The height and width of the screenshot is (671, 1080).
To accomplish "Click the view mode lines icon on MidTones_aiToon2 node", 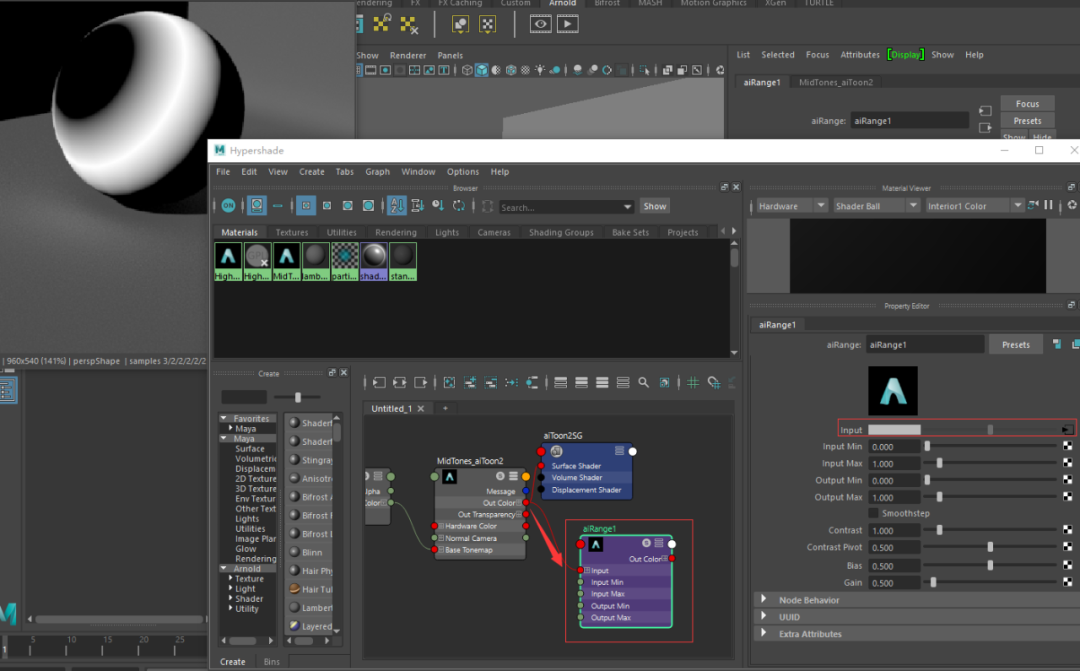I will [513, 476].
